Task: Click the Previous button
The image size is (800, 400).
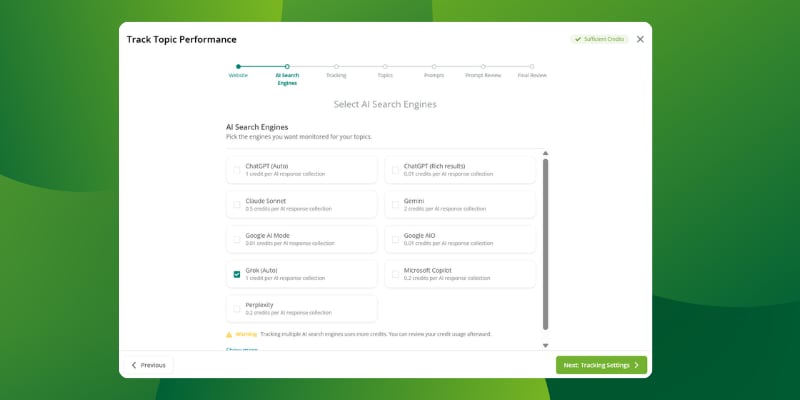Action: click(x=148, y=365)
